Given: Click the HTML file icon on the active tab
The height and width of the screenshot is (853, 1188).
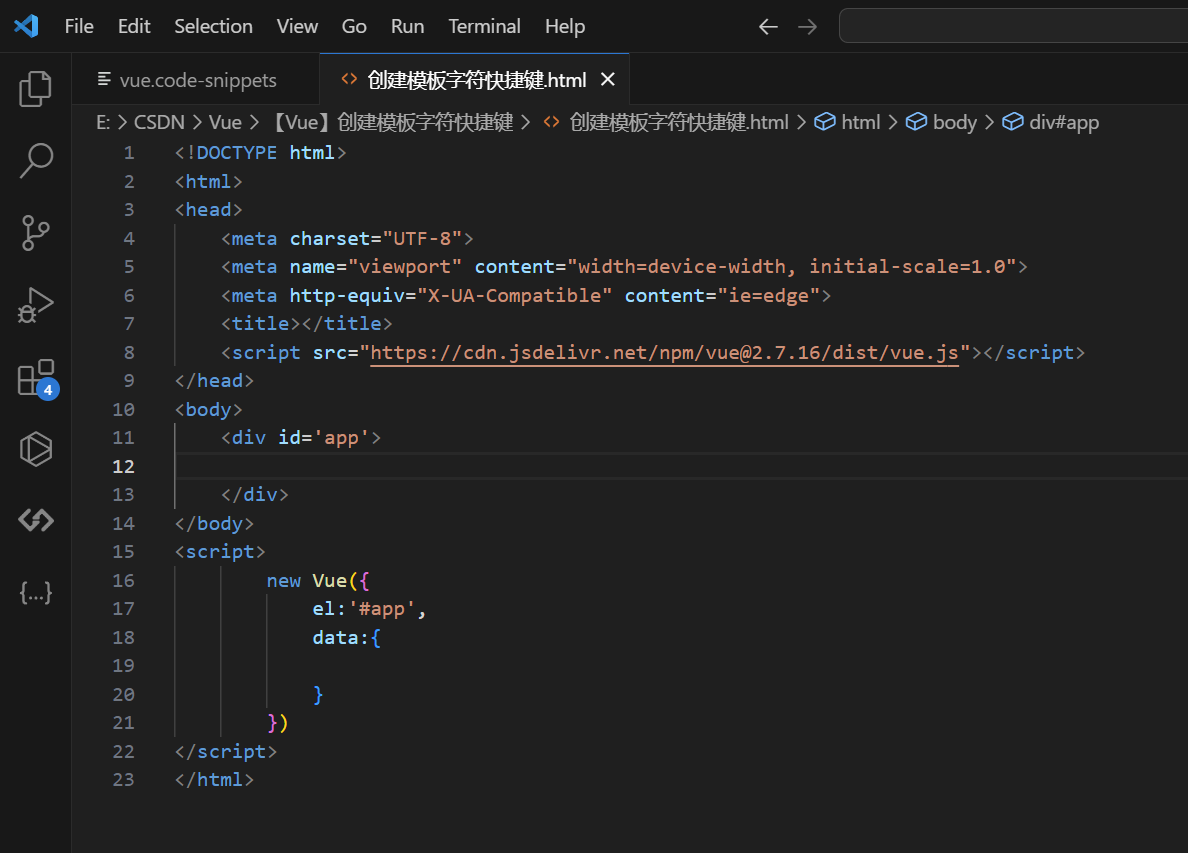Looking at the screenshot, I should point(349,79).
